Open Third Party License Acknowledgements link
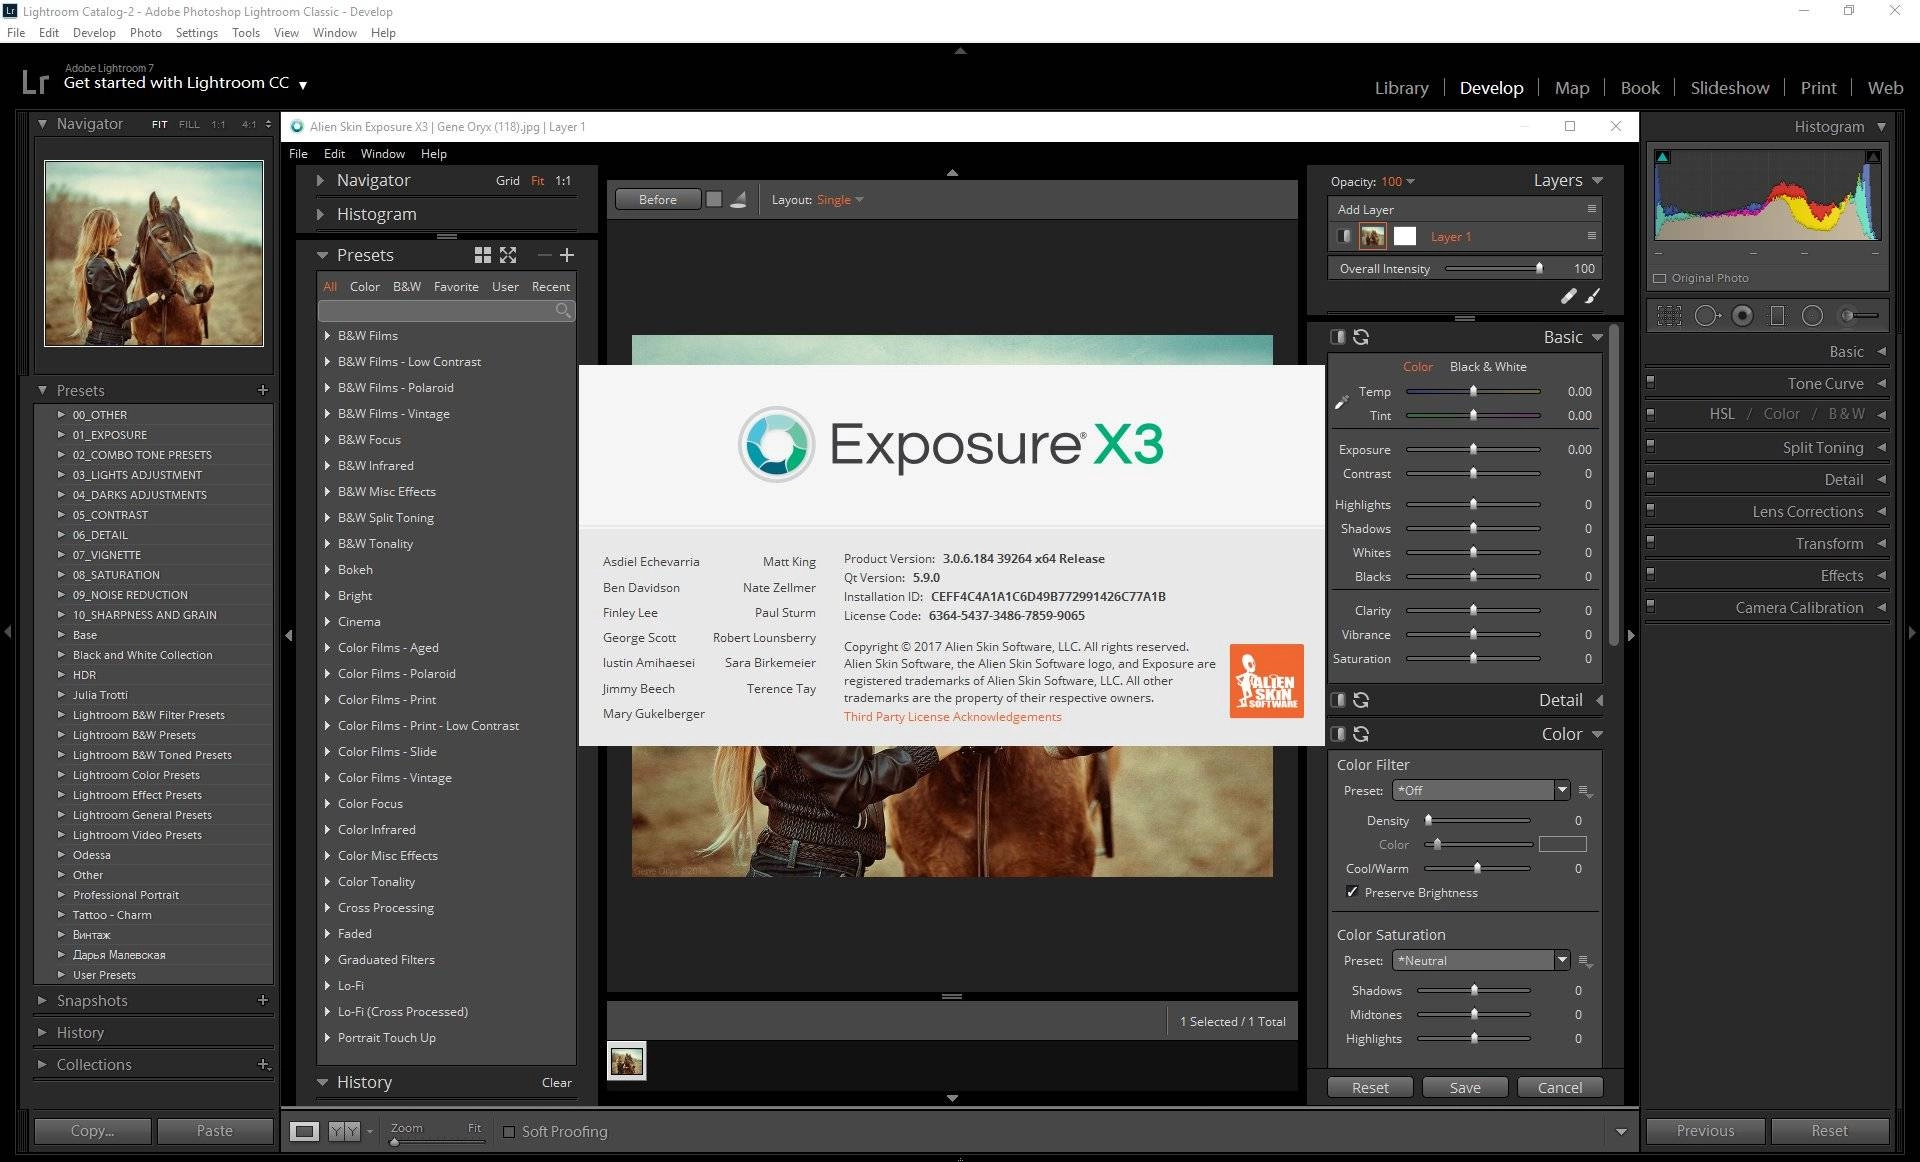The image size is (1920, 1162). pyautogui.click(x=952, y=717)
